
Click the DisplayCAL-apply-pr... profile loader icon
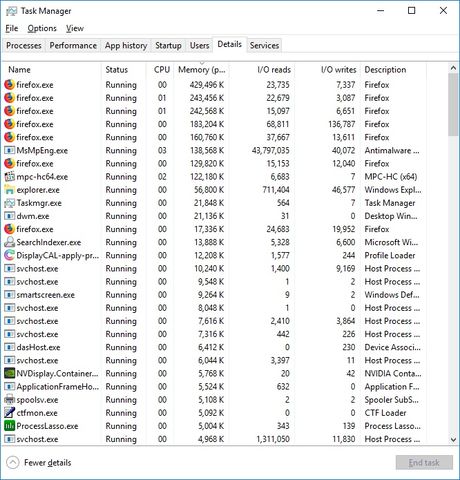(x=9, y=255)
